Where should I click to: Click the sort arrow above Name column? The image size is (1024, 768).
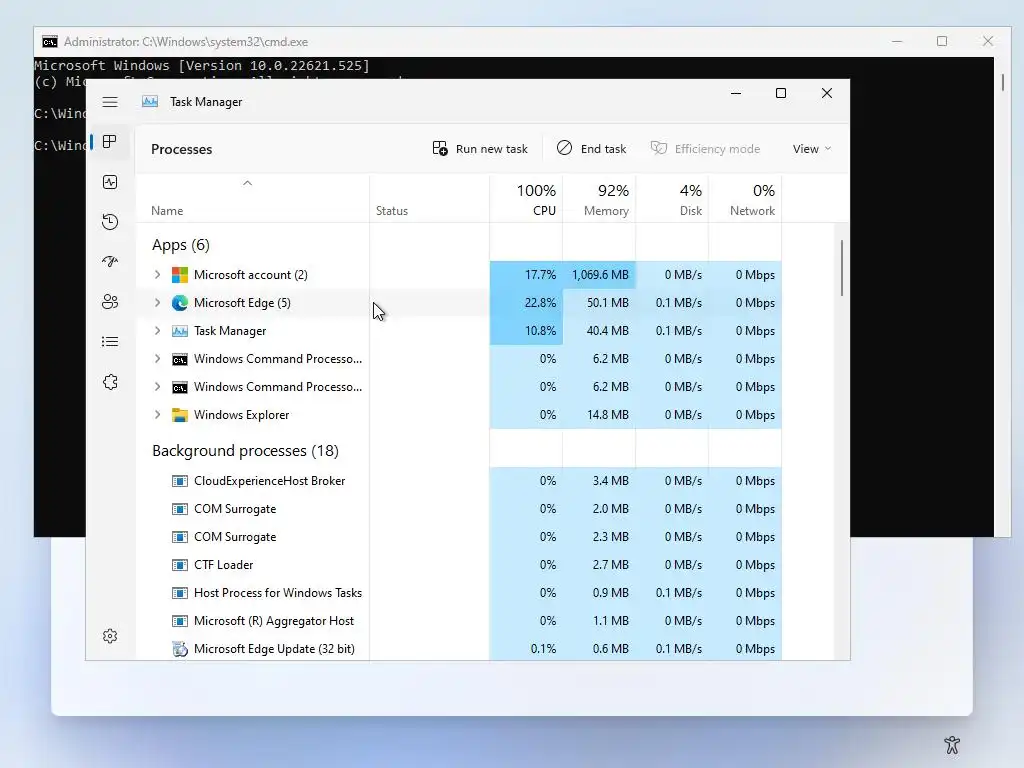pos(248,184)
